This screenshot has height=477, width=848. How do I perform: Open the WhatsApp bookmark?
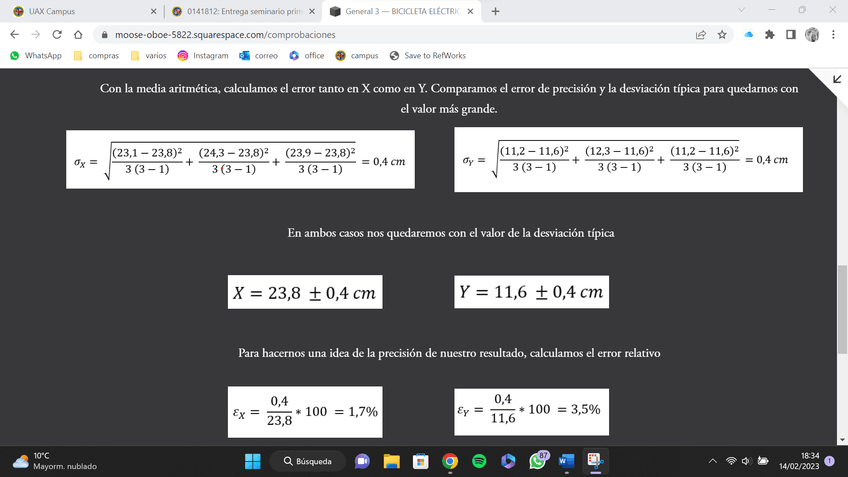[36, 56]
